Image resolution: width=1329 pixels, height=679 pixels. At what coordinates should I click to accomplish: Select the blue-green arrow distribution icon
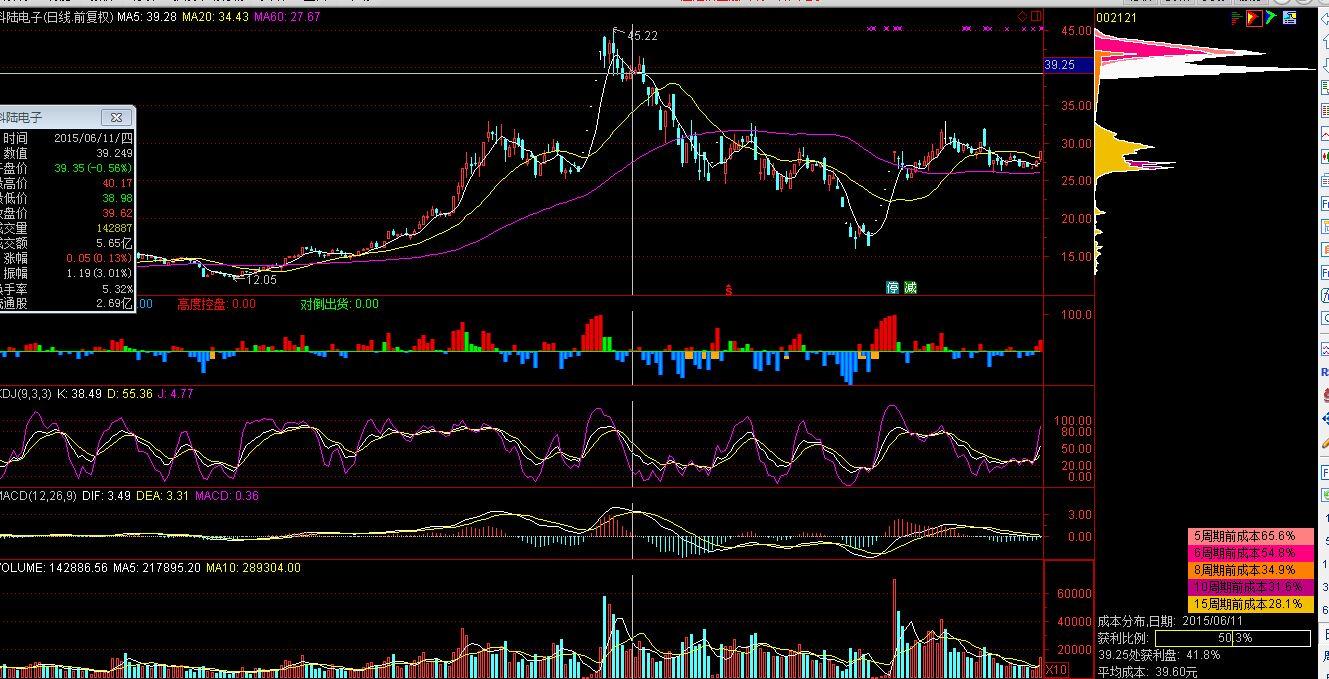(1272, 18)
